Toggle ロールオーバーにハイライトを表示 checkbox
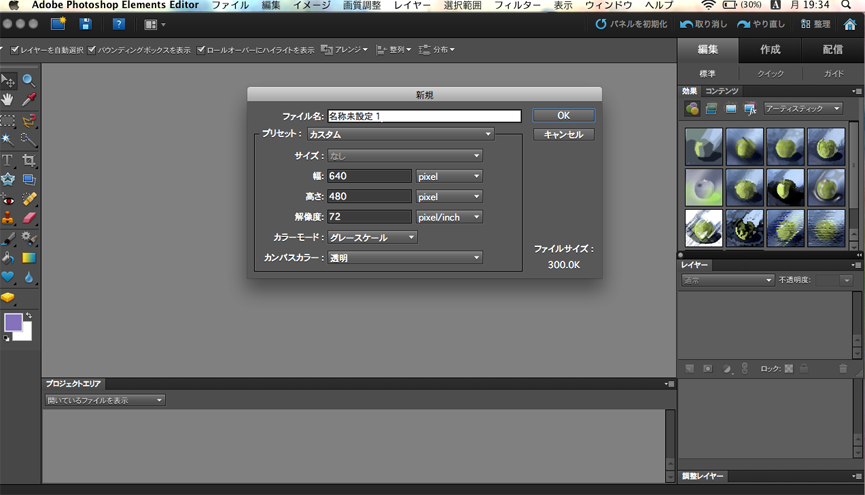 (x=201, y=49)
